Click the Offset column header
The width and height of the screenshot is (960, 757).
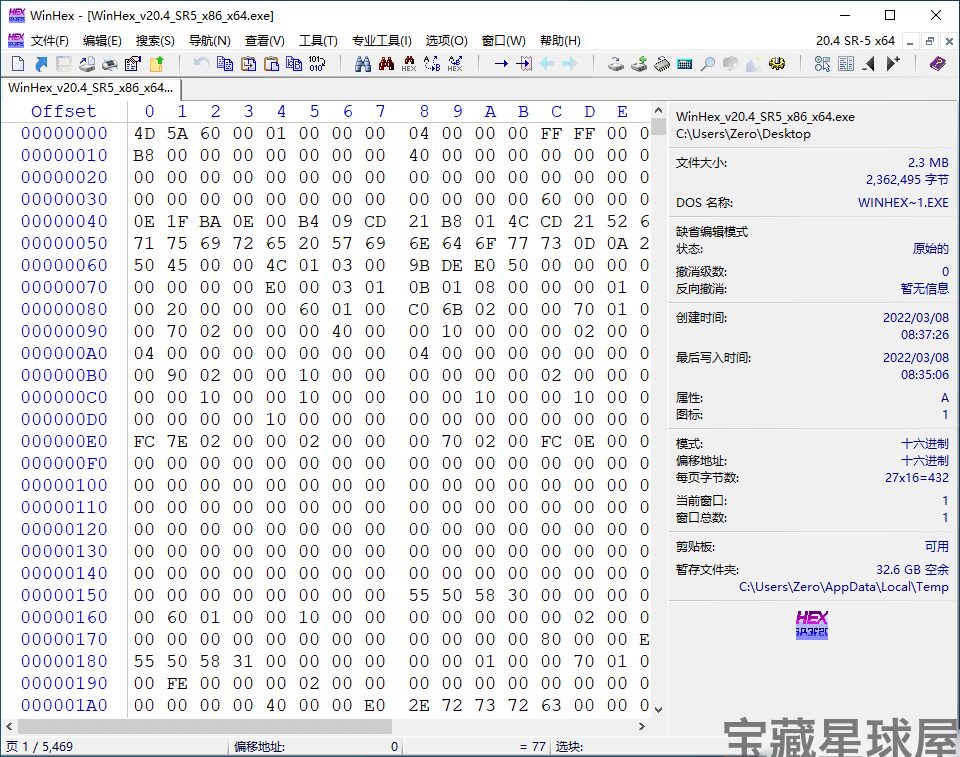[x=64, y=111]
